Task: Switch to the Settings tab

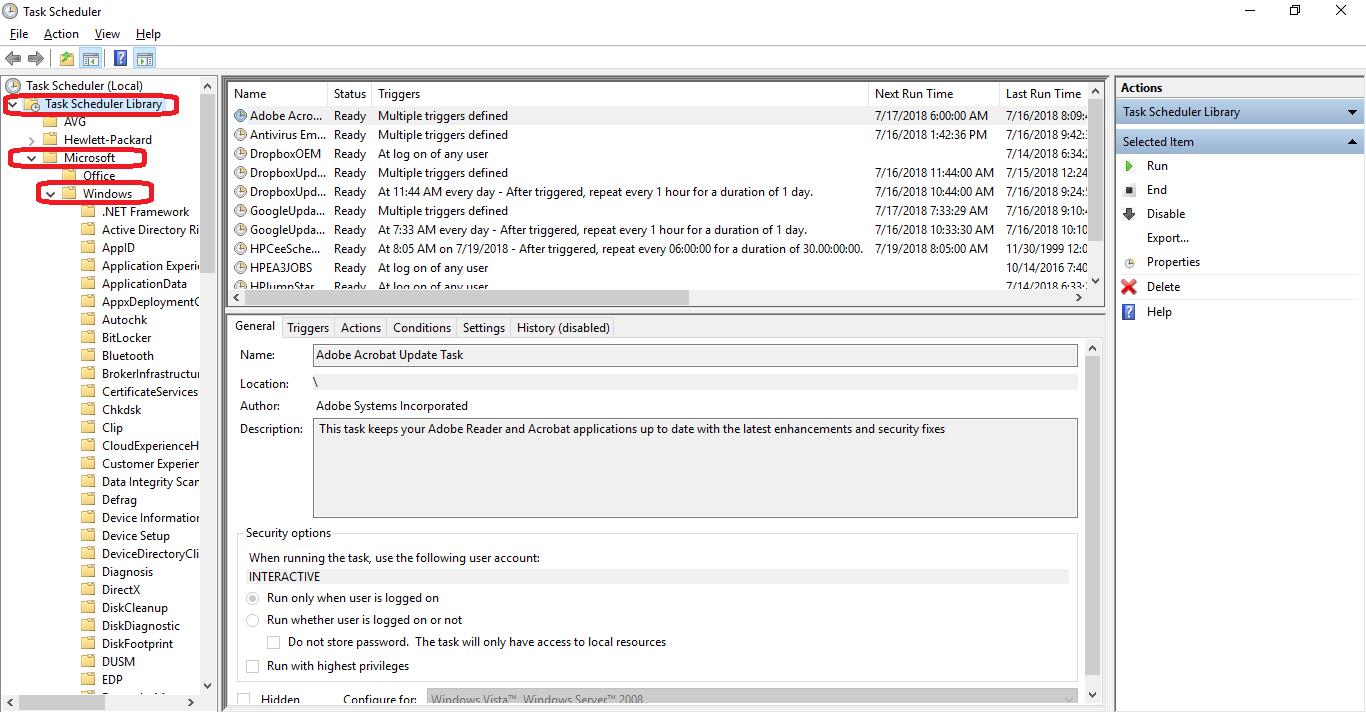Action: (484, 327)
